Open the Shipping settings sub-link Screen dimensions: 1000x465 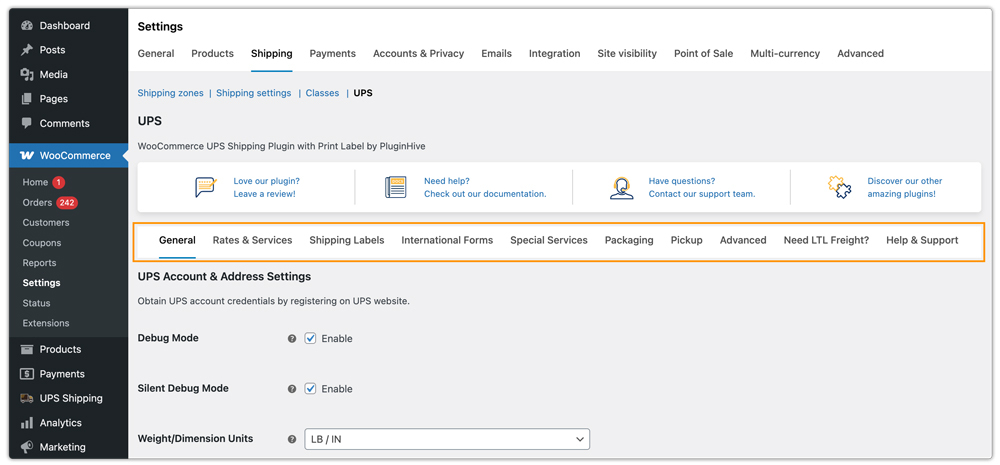pos(254,93)
